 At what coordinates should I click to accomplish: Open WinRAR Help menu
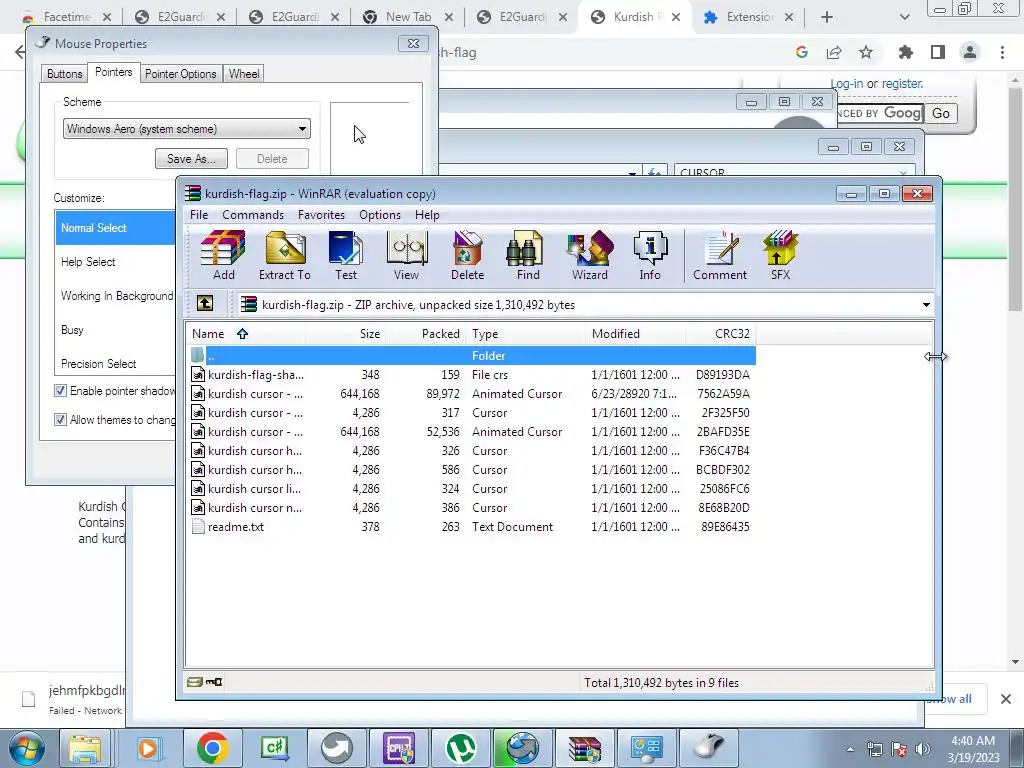point(427,215)
